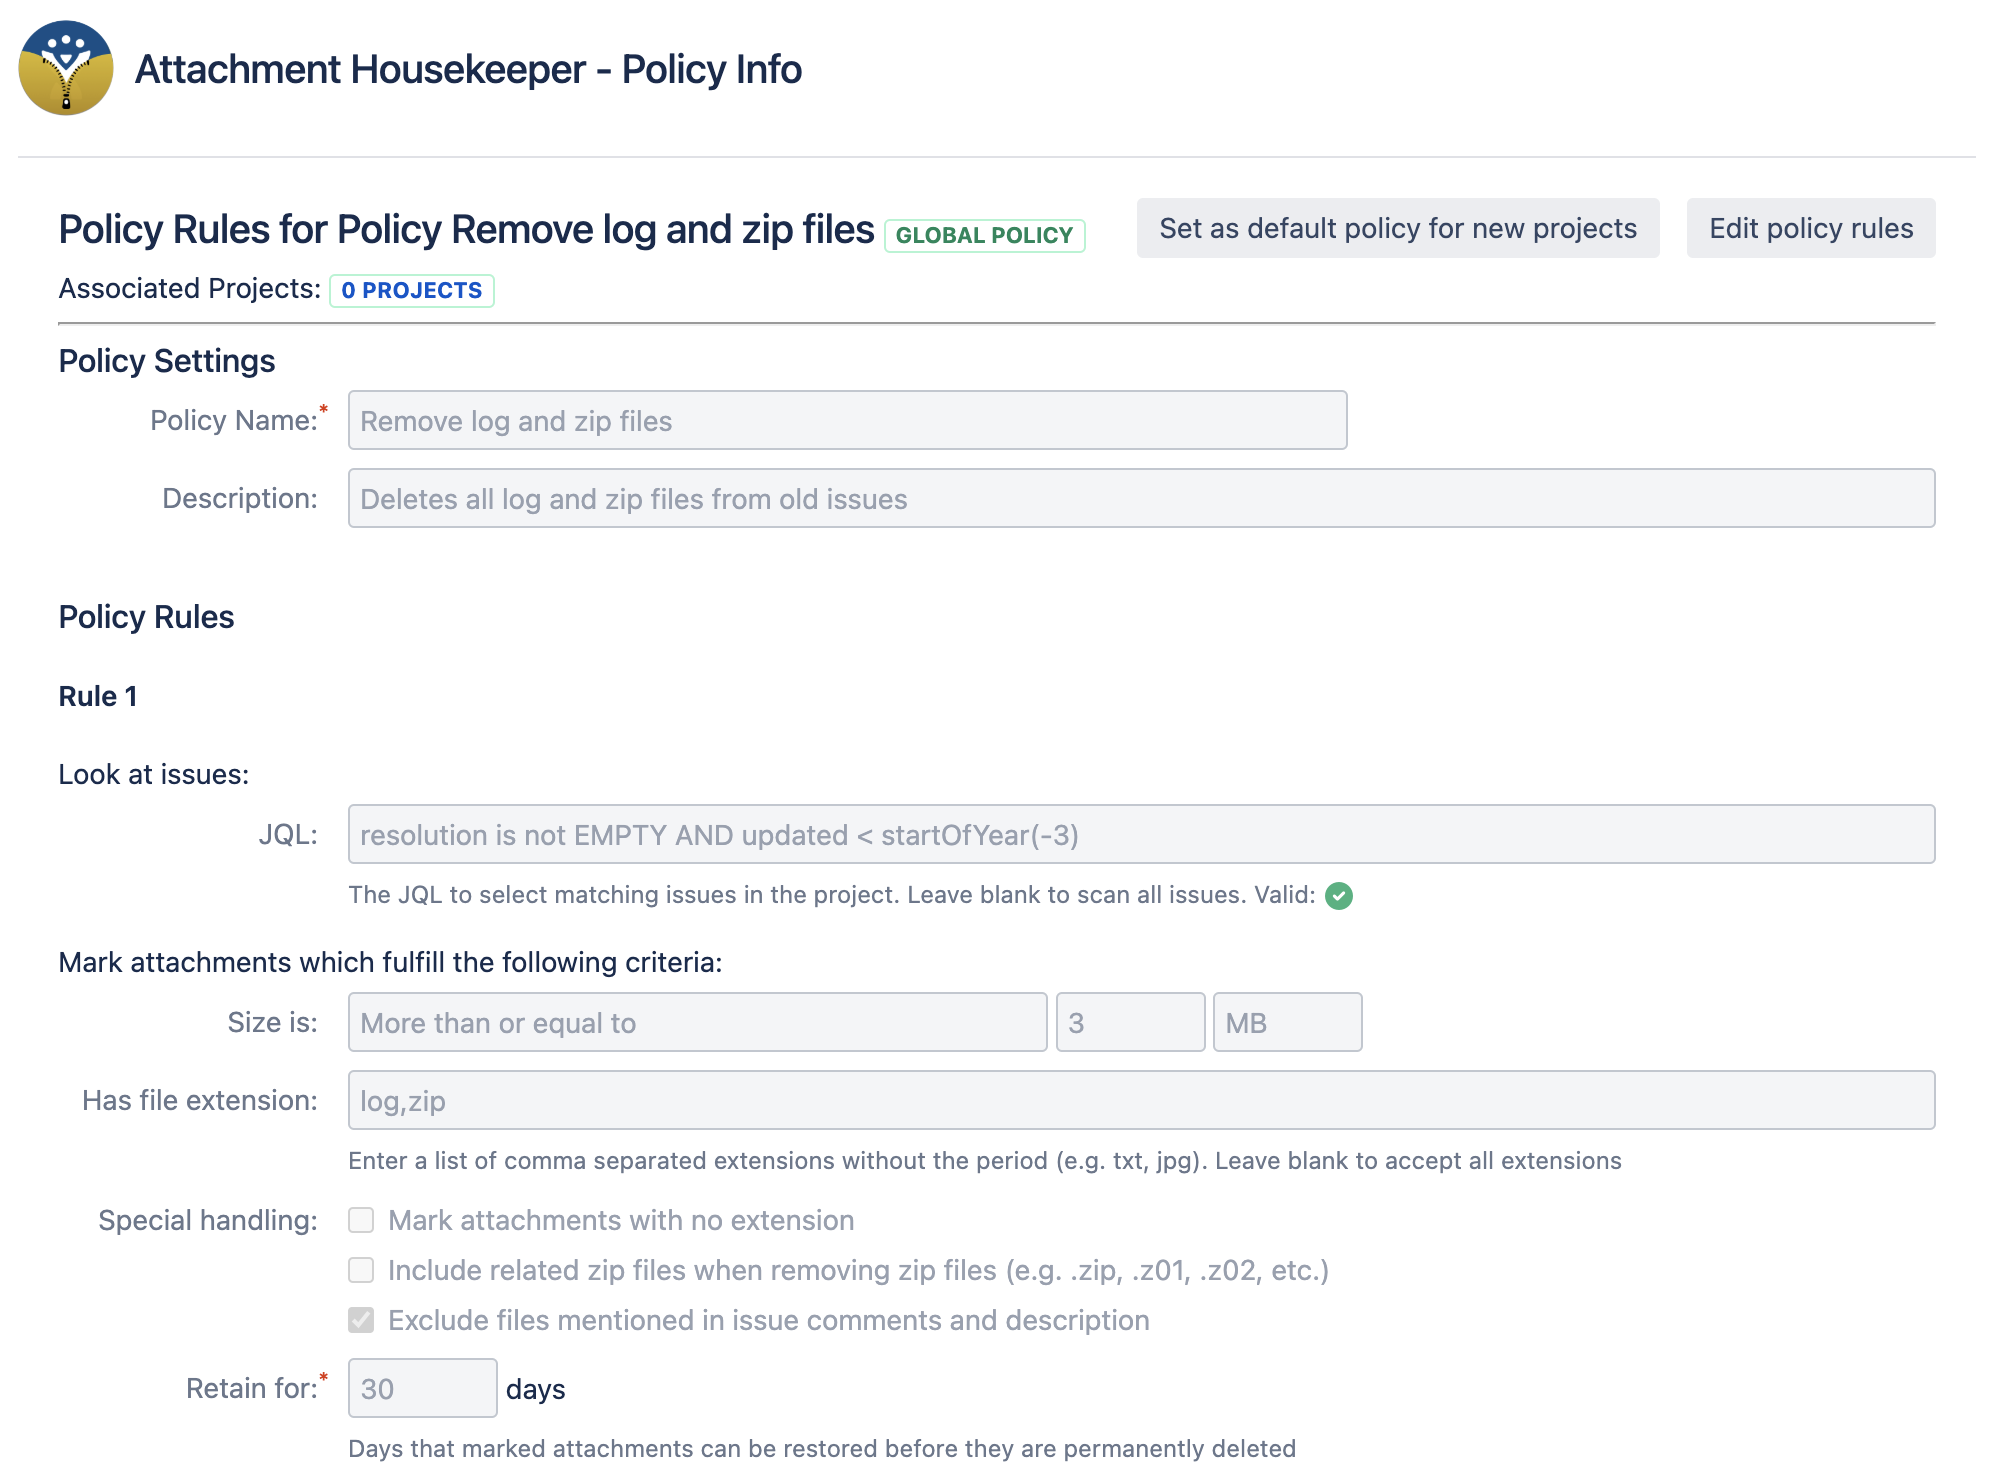Click the Retain for days field showing 30

[x=421, y=1388]
